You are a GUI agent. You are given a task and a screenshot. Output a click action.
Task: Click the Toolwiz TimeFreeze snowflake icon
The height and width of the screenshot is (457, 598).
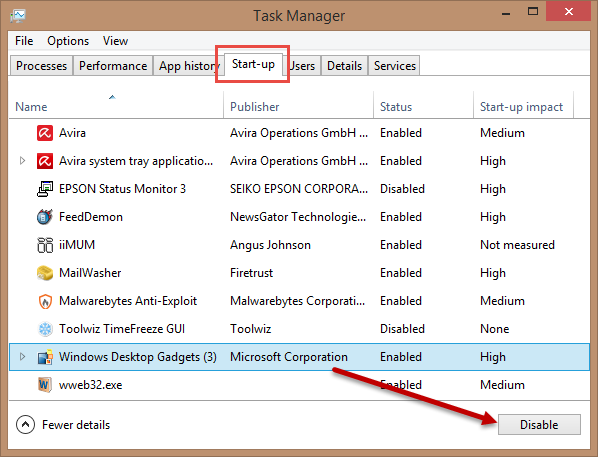click(45, 329)
